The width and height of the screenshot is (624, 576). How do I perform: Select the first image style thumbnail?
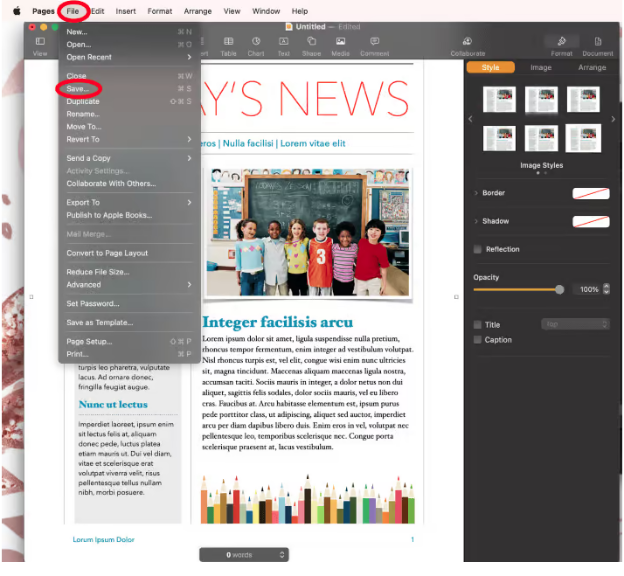coord(499,99)
